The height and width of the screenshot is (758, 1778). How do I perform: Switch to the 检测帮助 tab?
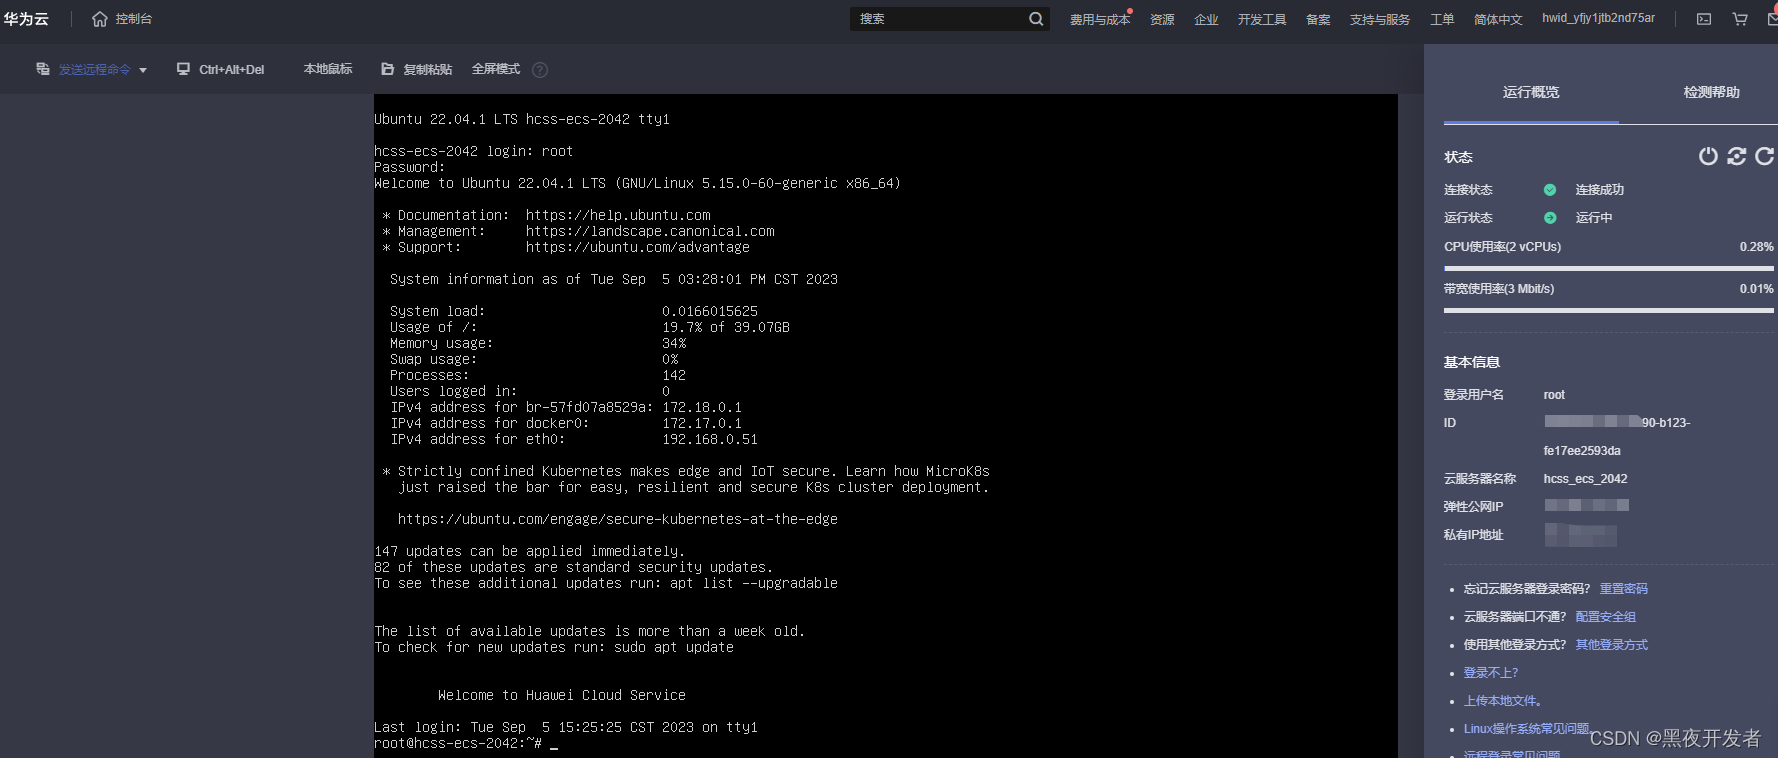coord(1711,92)
